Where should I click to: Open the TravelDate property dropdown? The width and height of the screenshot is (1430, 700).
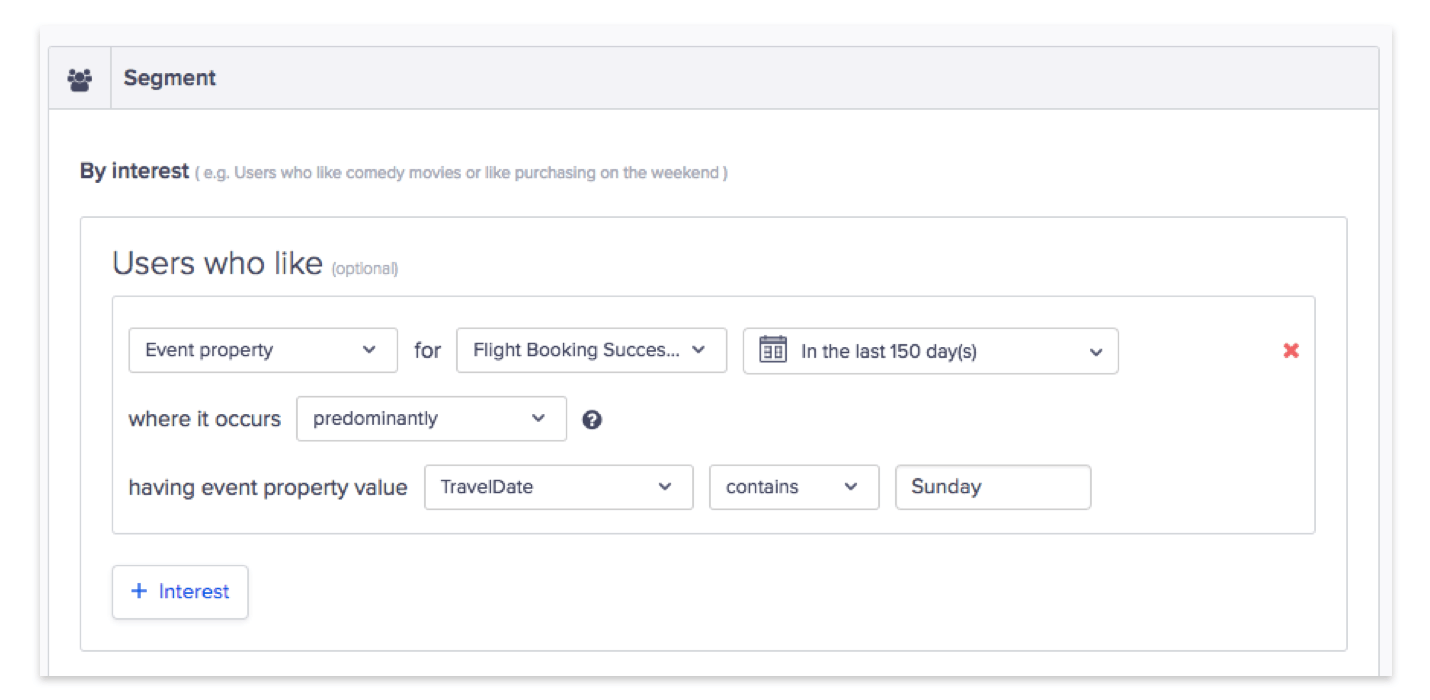[559, 487]
